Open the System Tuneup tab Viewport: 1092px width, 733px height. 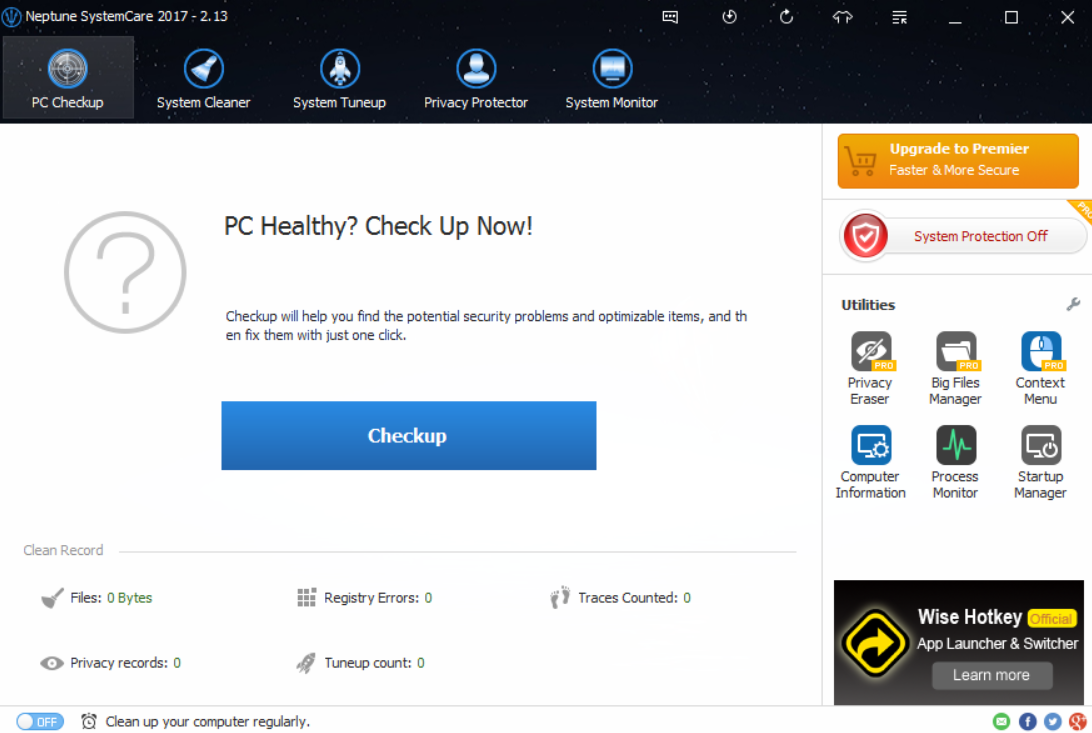pyautogui.click(x=339, y=78)
